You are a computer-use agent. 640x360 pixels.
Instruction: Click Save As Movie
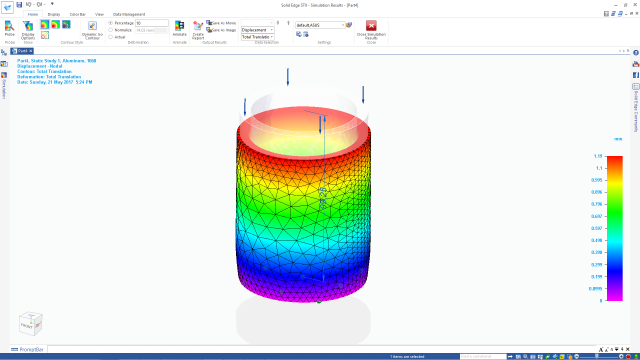pos(221,23)
